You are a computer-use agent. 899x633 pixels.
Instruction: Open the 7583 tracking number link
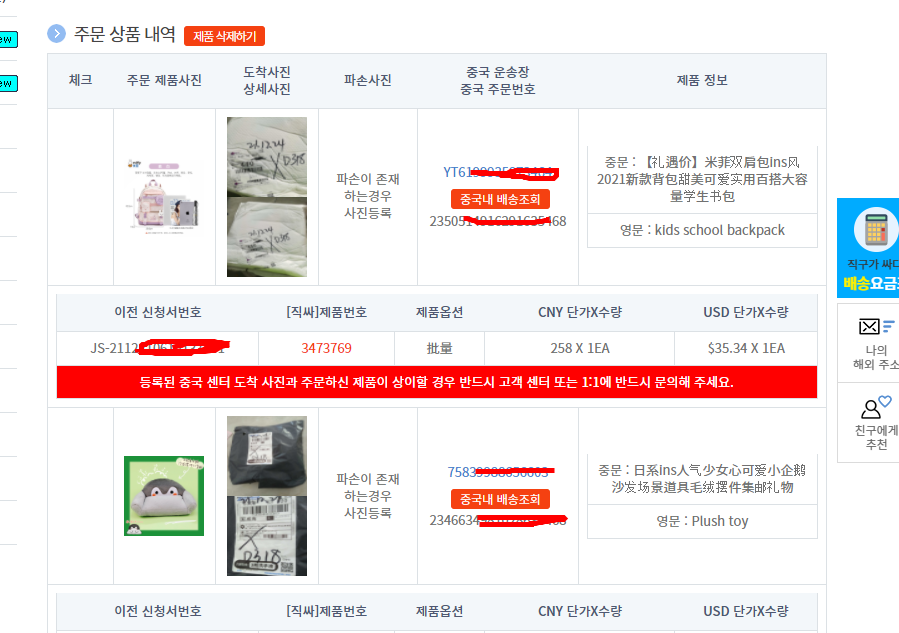(499, 472)
